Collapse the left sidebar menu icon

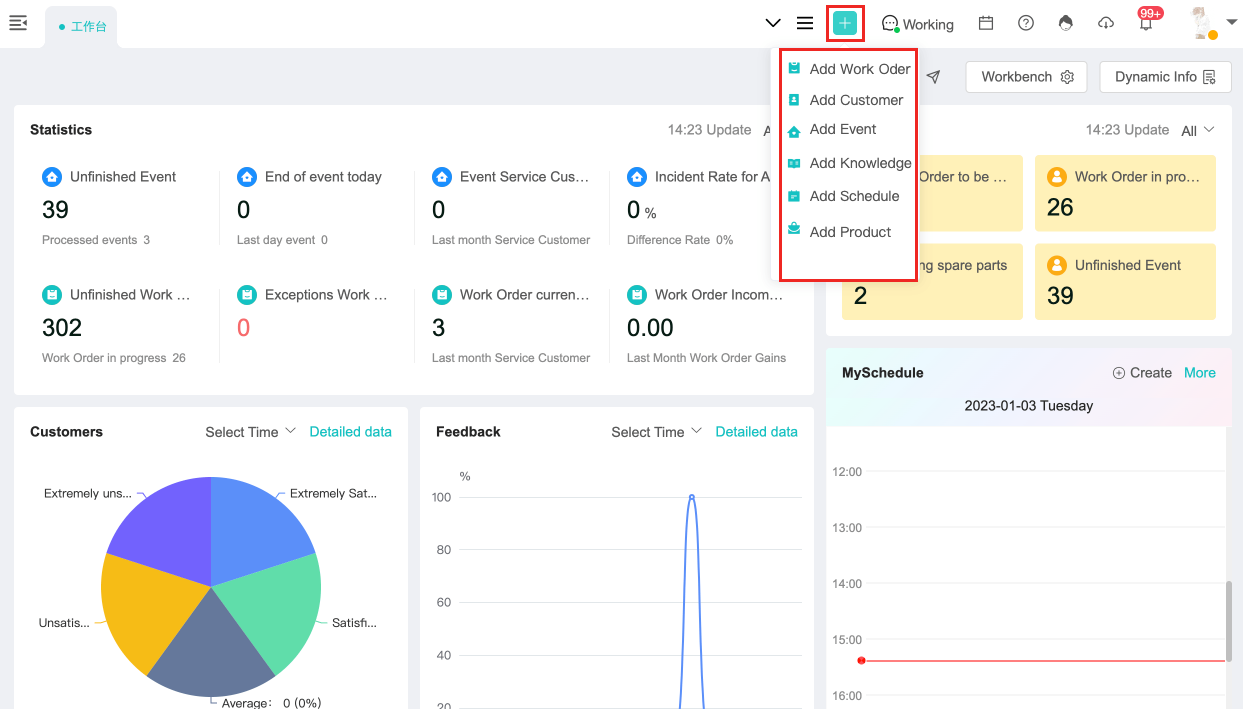coord(17,23)
